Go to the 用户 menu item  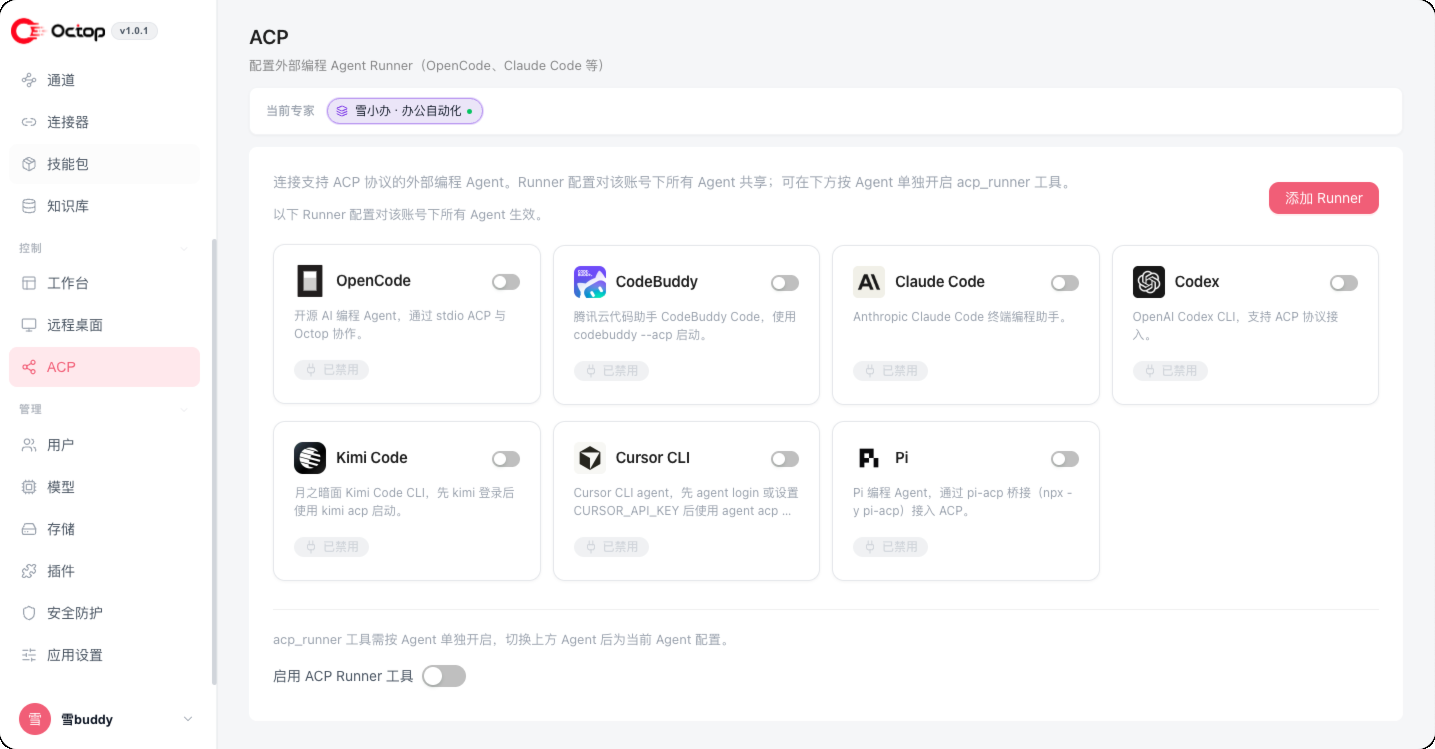[105, 445]
